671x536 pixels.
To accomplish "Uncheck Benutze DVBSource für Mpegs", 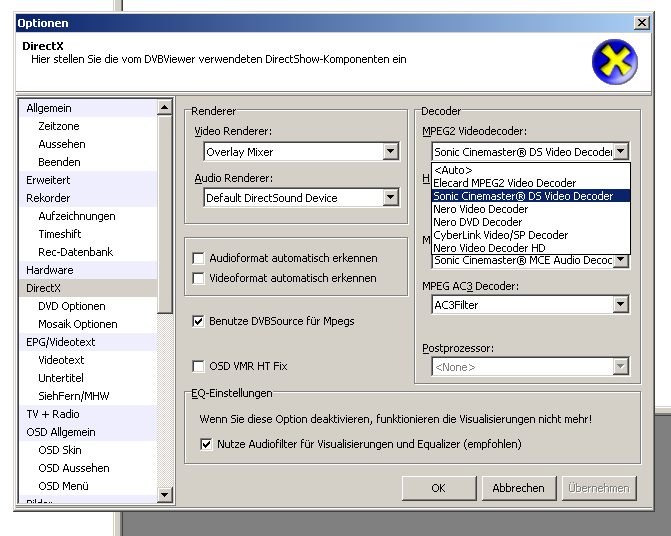I will pyautogui.click(x=199, y=321).
